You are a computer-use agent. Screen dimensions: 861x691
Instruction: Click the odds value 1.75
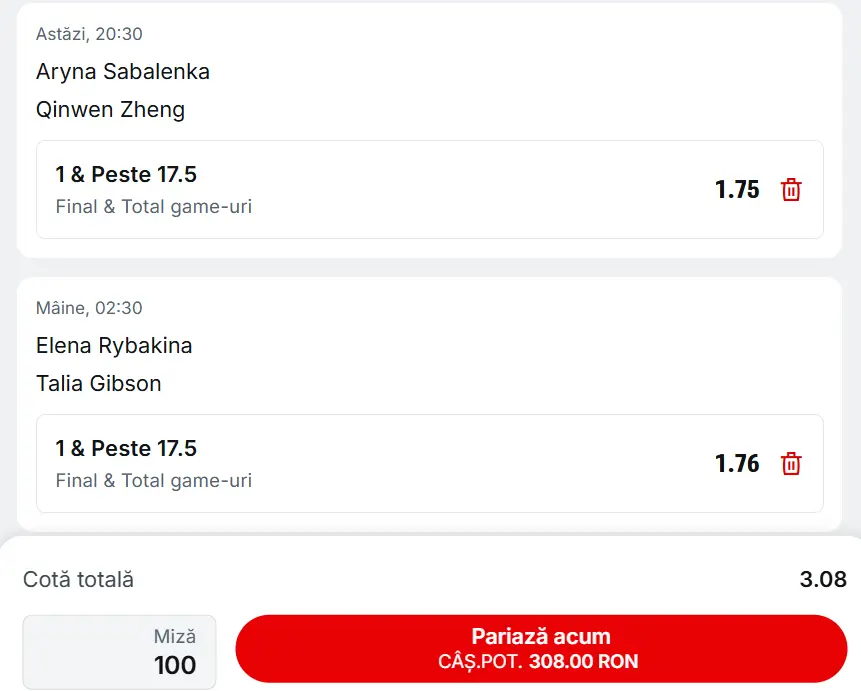pyautogui.click(x=737, y=190)
